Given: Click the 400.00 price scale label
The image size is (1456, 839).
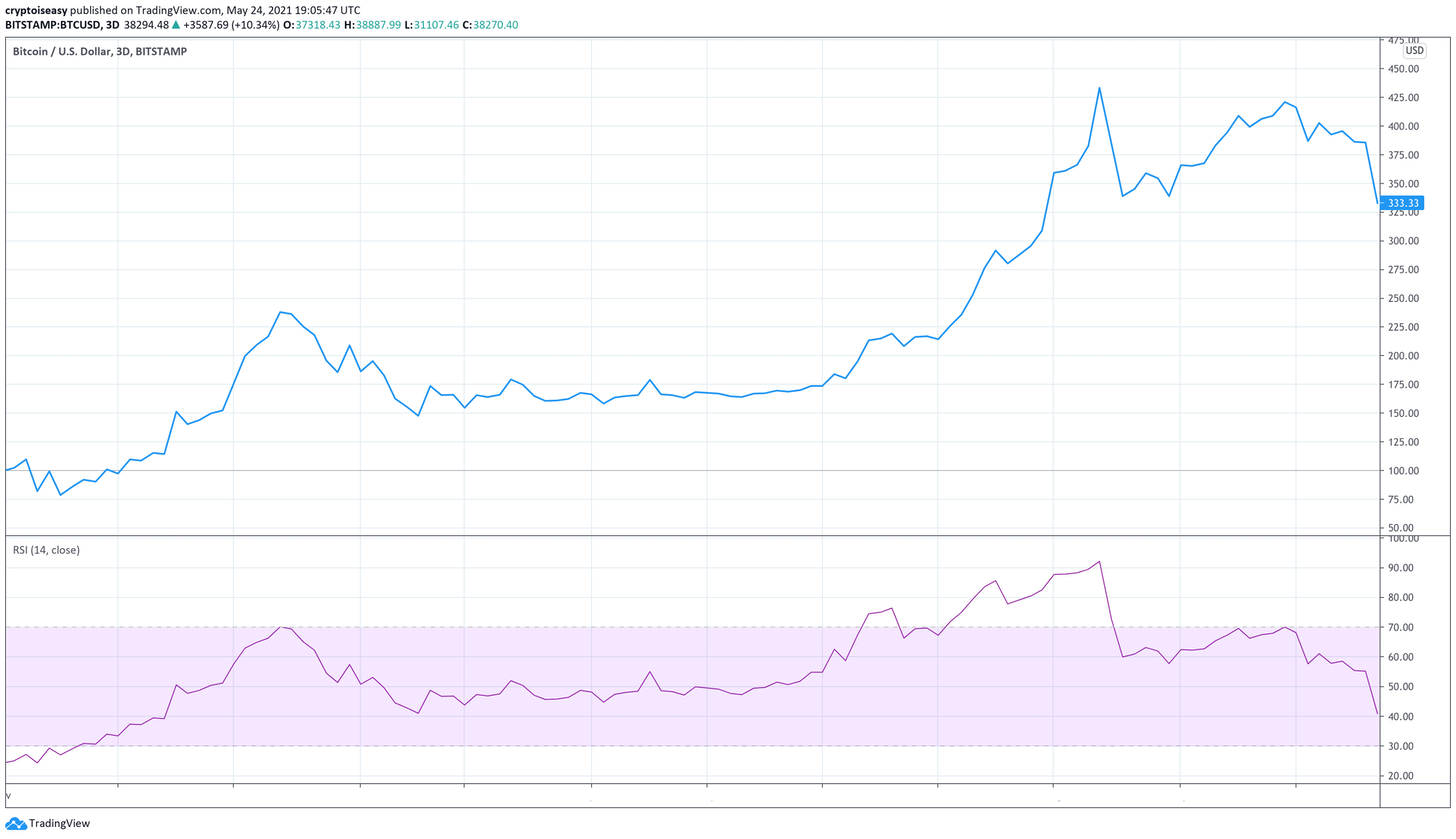Looking at the screenshot, I should click(x=1402, y=126).
